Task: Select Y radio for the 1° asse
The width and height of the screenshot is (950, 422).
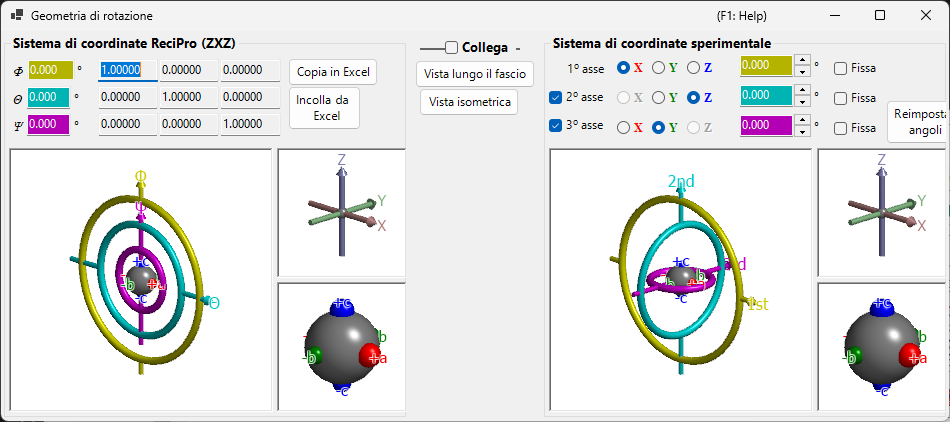Action: point(658,68)
